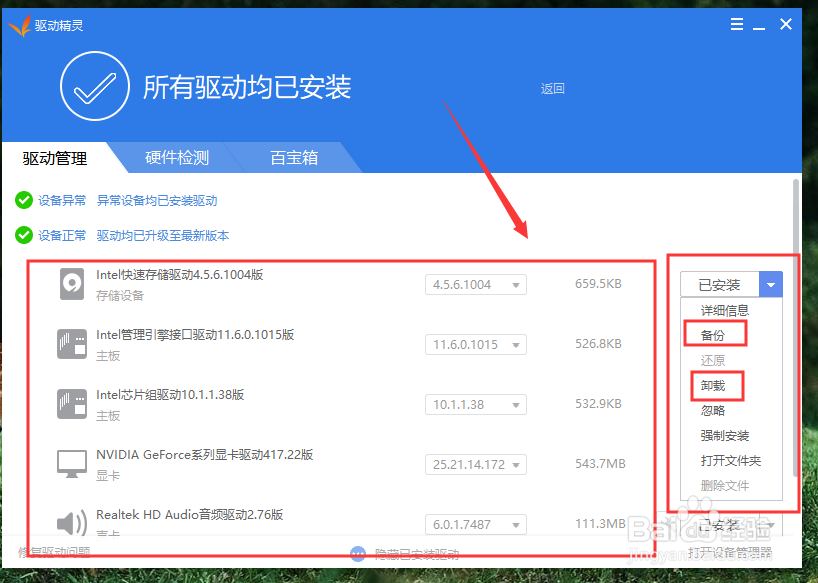
Task: Click the 显卡 category label
Action: click(108, 476)
